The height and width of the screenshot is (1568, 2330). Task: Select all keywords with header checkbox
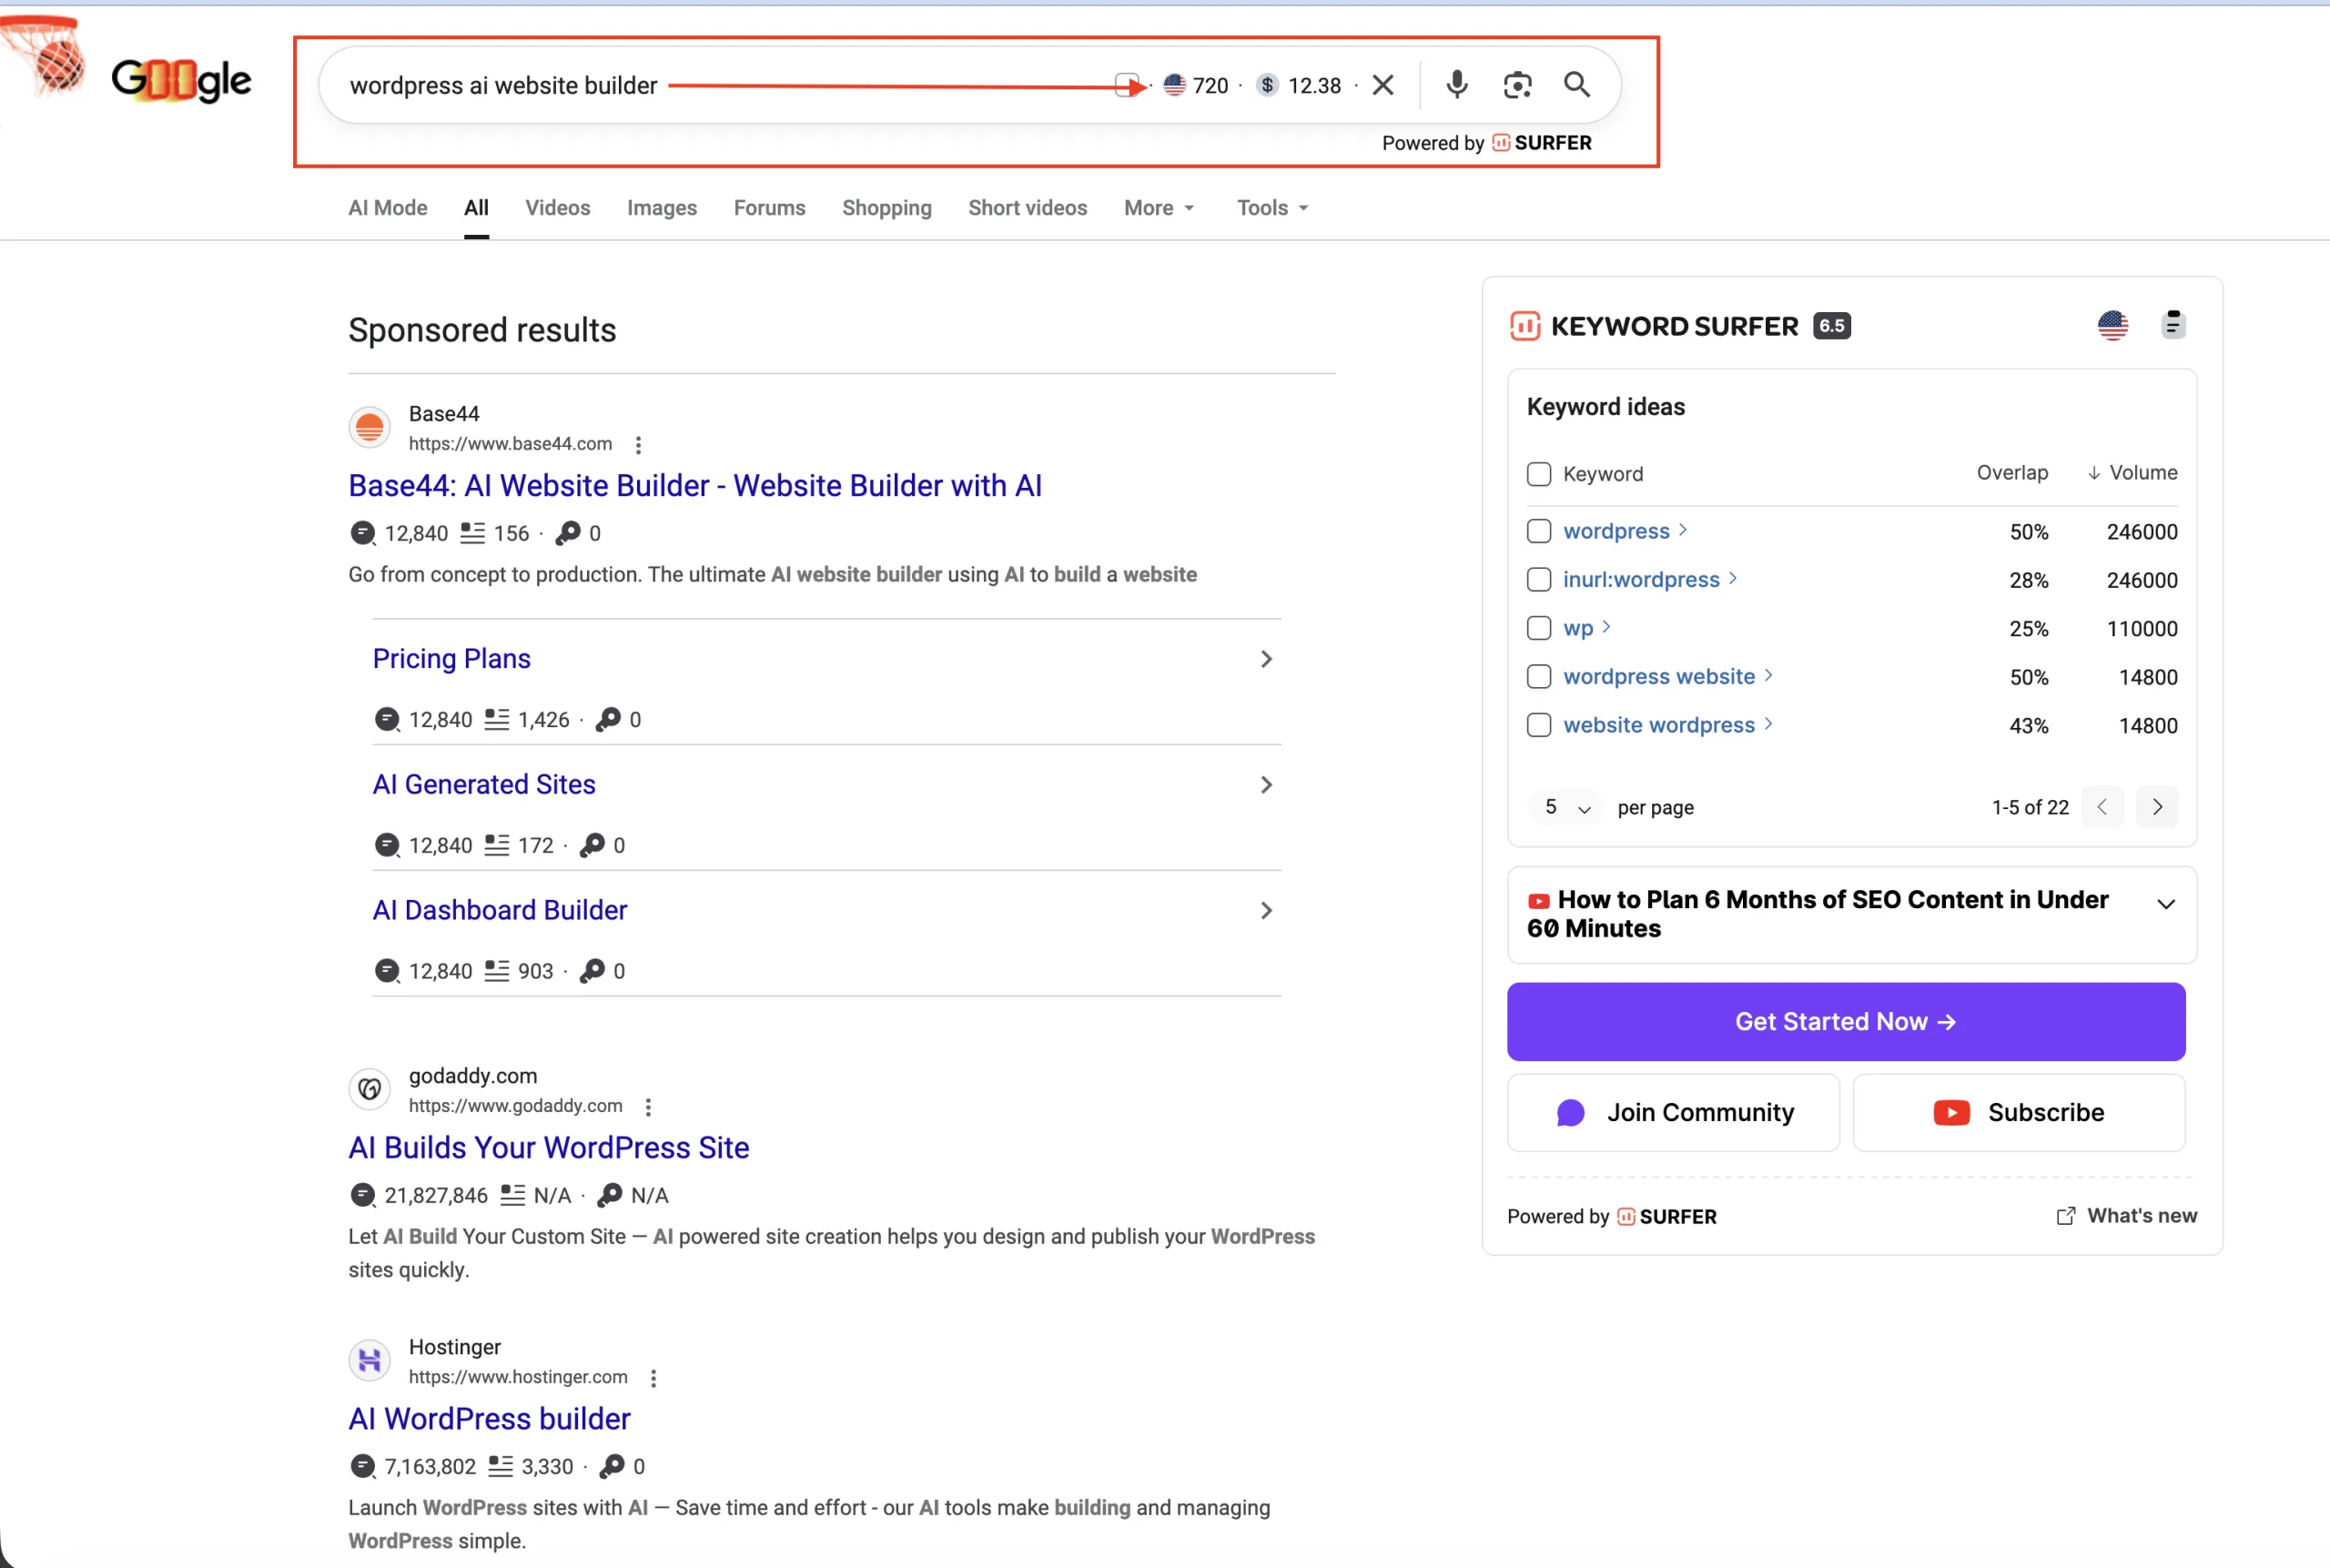click(x=1539, y=474)
